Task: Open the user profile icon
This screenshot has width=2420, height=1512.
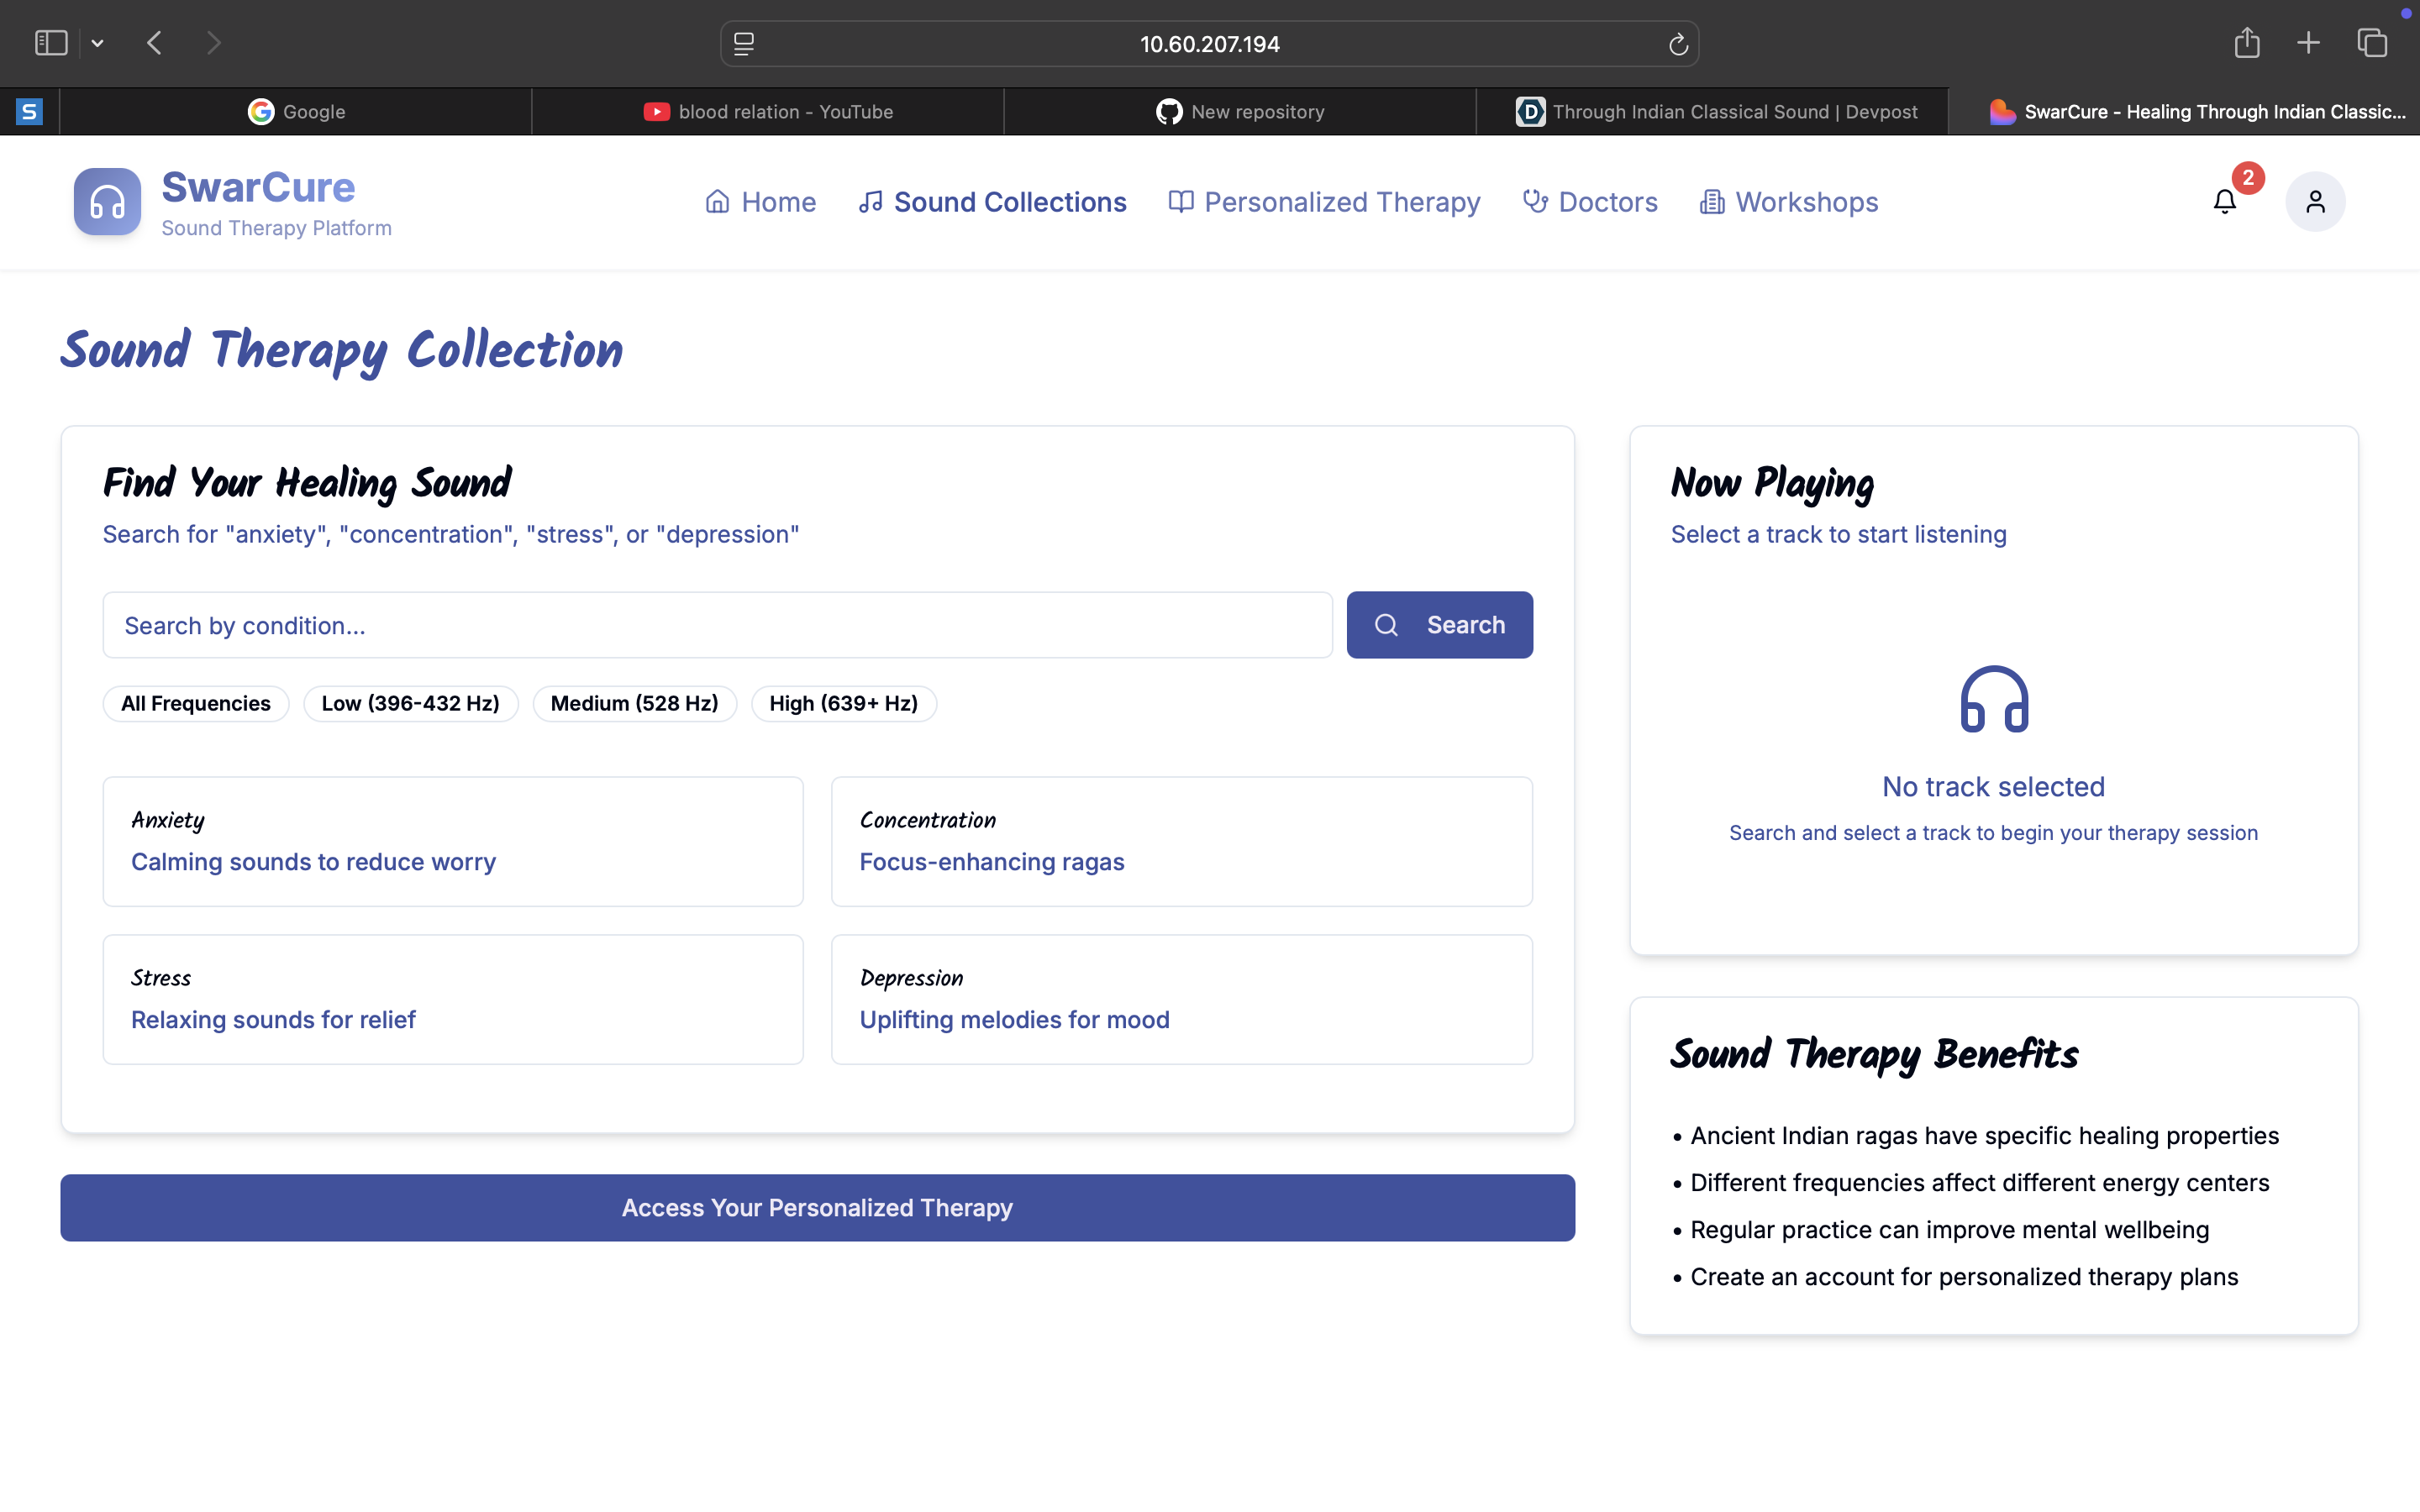Action: 2314,202
